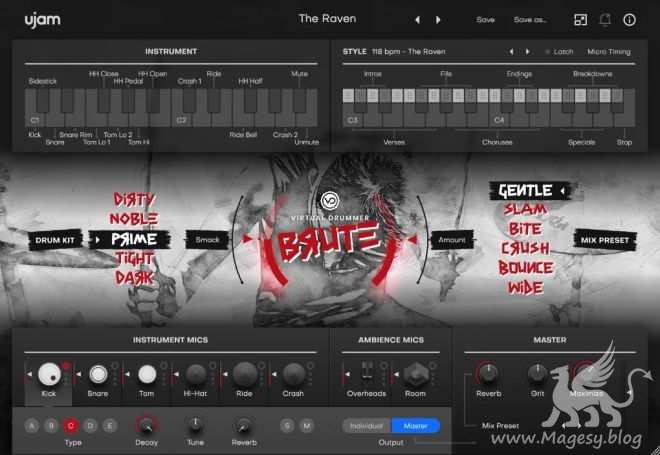Toggle the Solo S button
This screenshot has height=455, width=660.
pyautogui.click(x=287, y=426)
